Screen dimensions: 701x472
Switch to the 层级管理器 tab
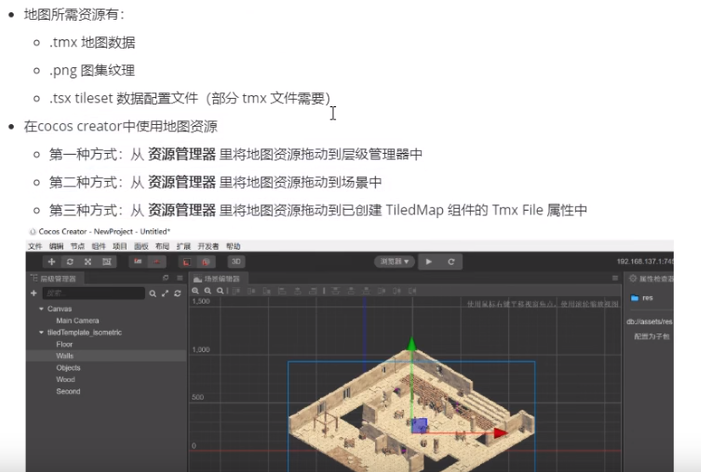coord(54,278)
